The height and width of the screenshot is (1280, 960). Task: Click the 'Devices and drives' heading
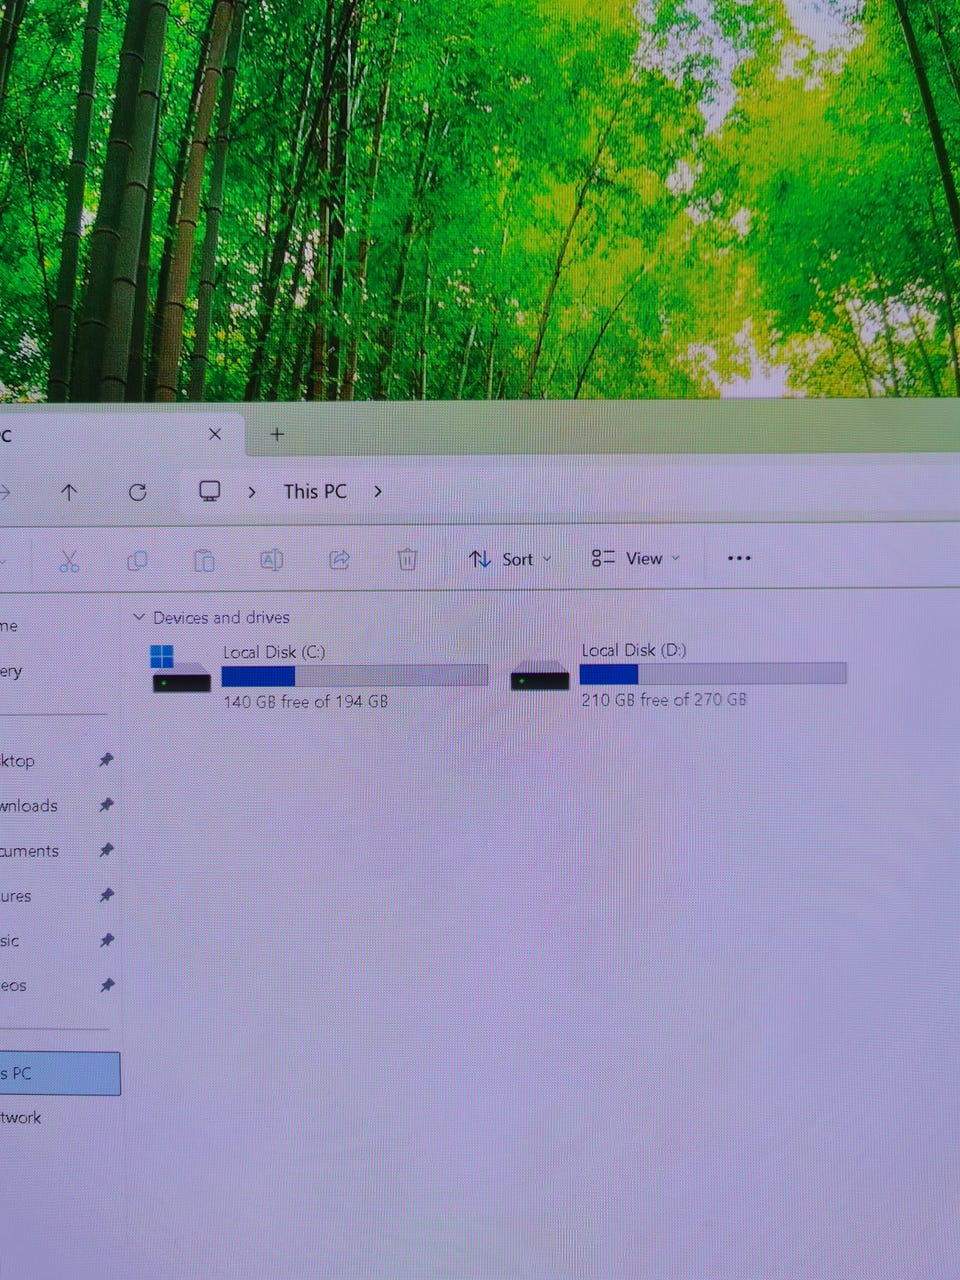[221, 618]
